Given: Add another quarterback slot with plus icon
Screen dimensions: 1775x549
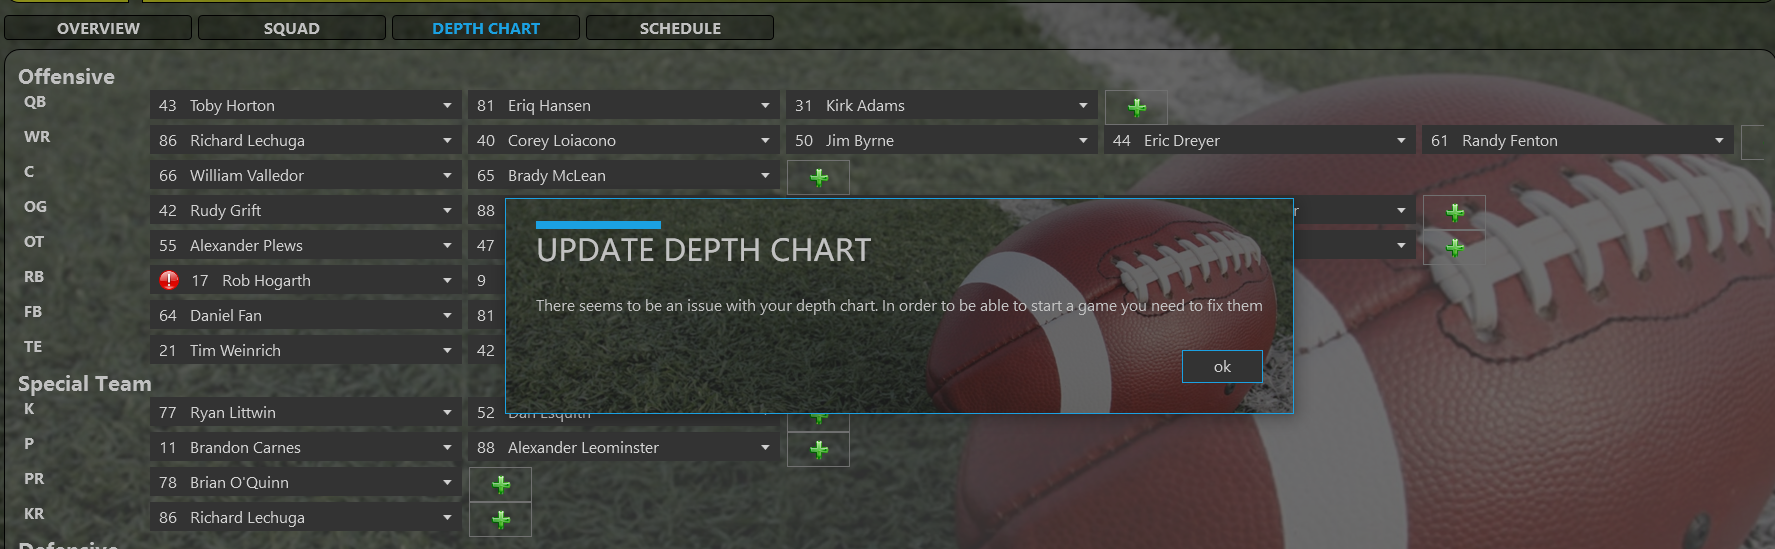Looking at the screenshot, I should tap(1137, 107).
